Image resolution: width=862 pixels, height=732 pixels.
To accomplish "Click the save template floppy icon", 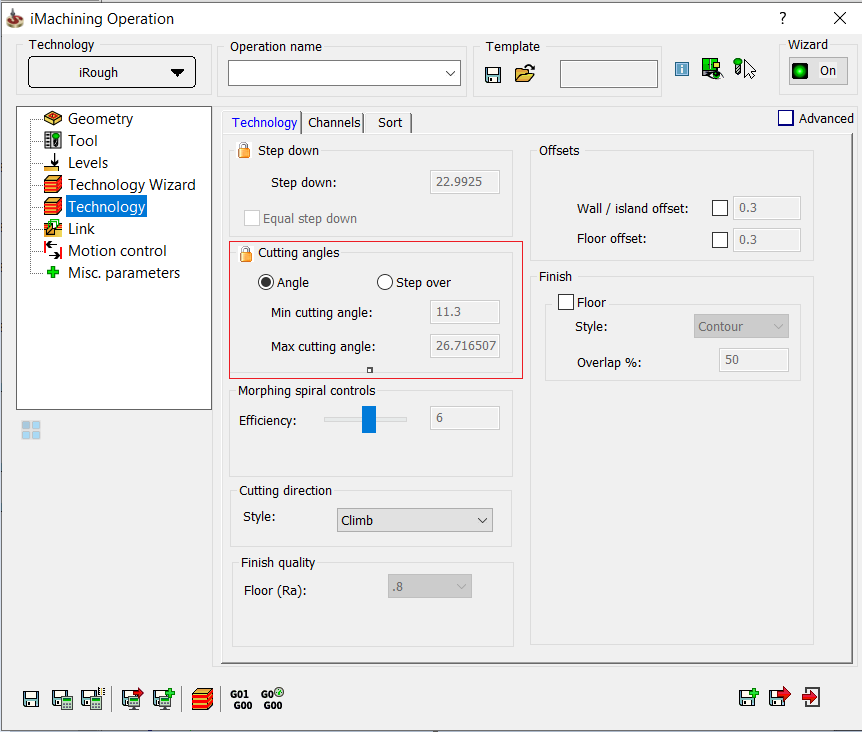I will 493,75.
